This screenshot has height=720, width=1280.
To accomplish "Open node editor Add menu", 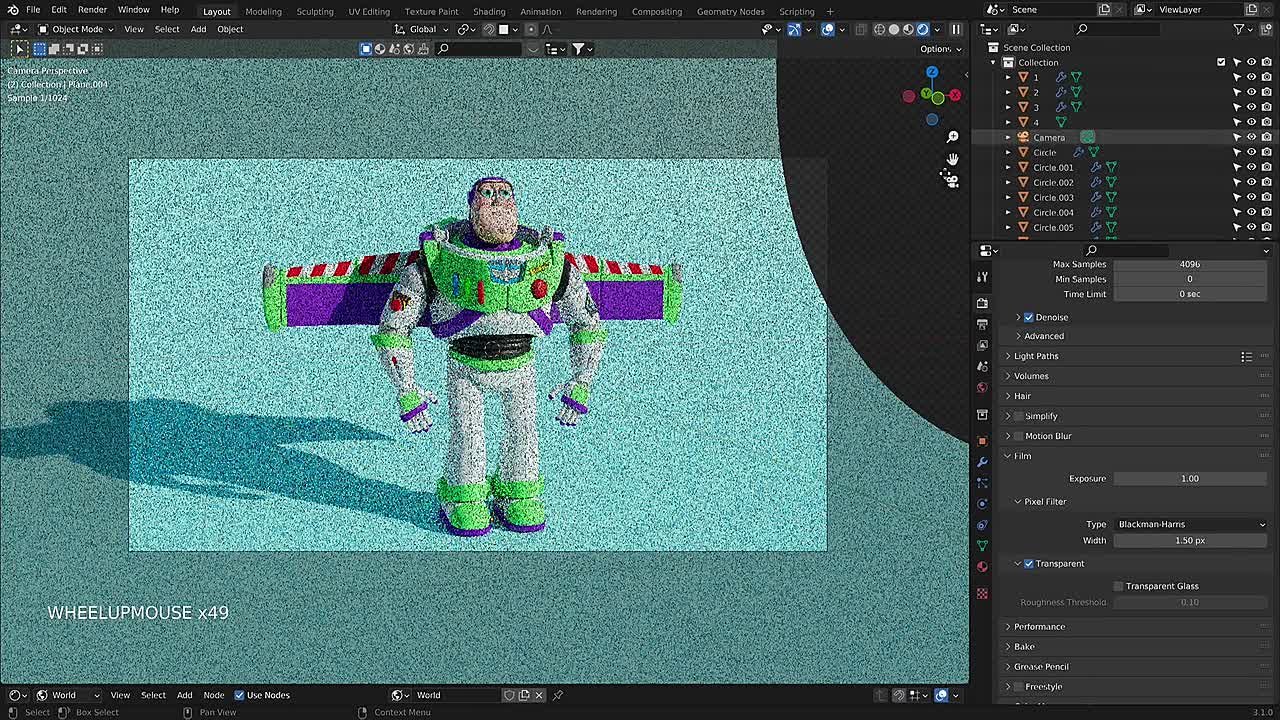I will coord(184,695).
